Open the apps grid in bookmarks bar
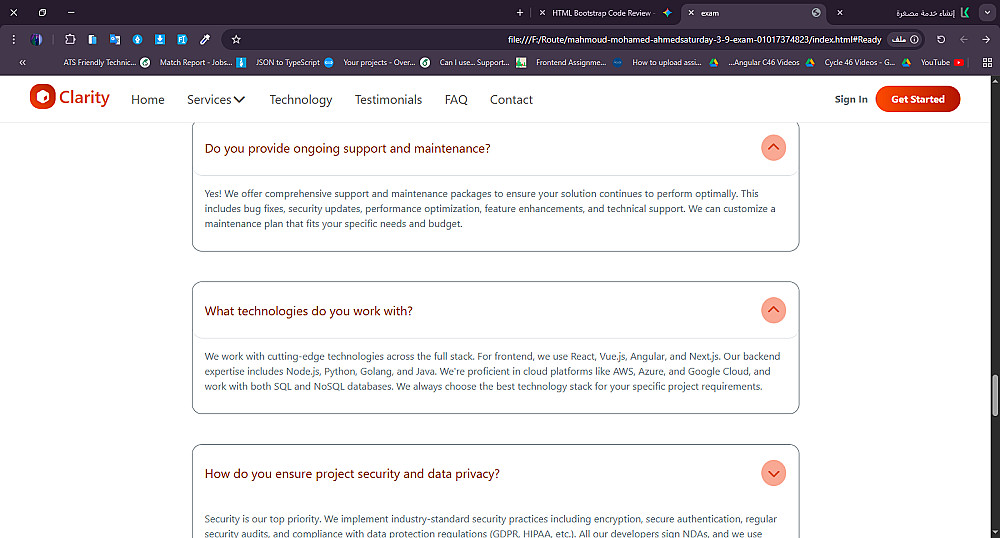The height and width of the screenshot is (538, 1000). pos(987,62)
